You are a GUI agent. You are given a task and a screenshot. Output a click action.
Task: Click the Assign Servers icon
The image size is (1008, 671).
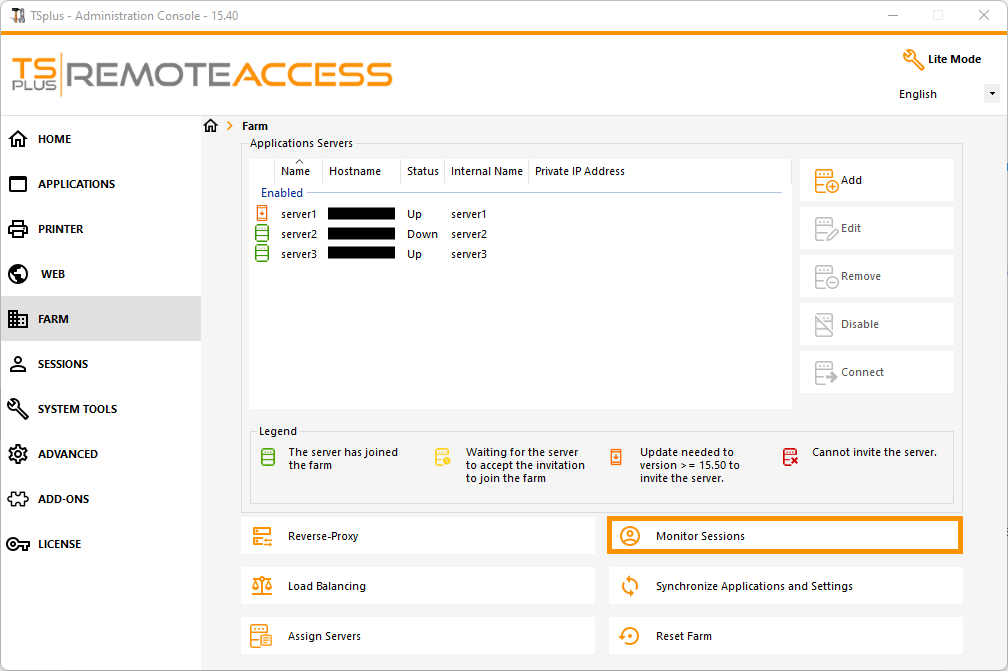pyautogui.click(x=261, y=636)
